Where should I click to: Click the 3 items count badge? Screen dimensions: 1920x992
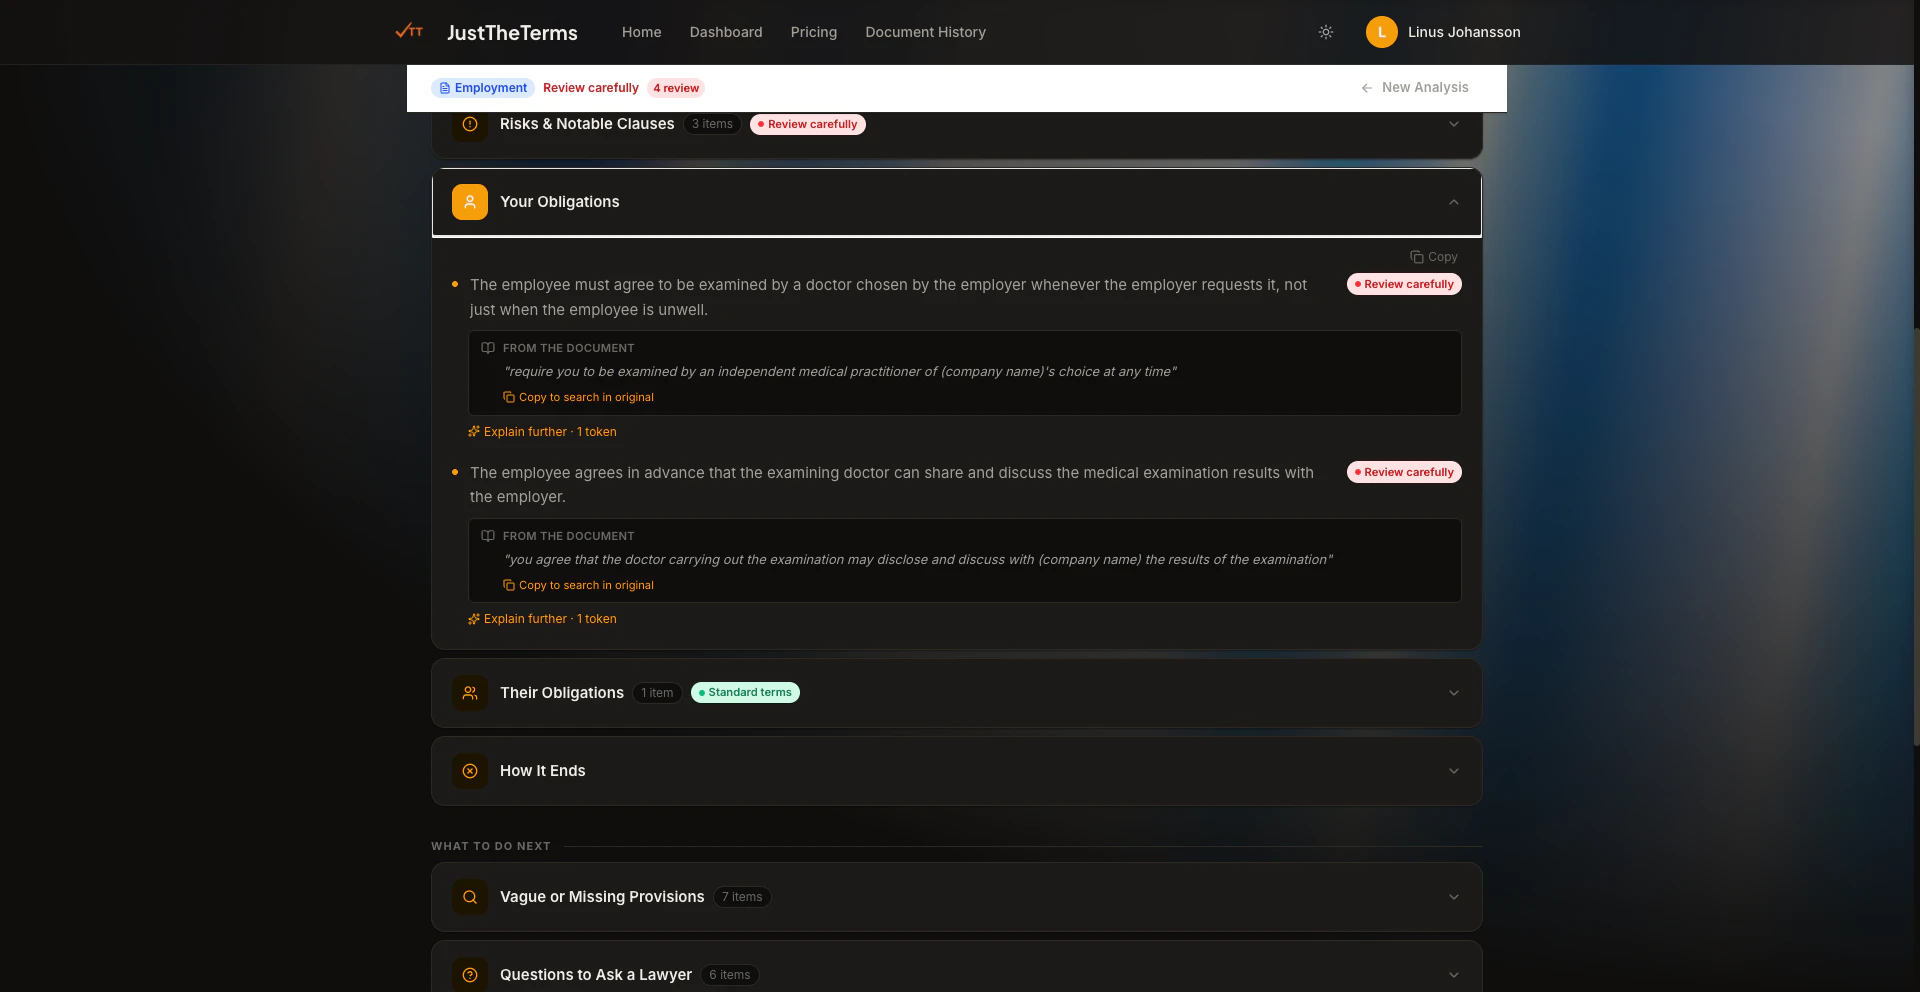pos(712,124)
